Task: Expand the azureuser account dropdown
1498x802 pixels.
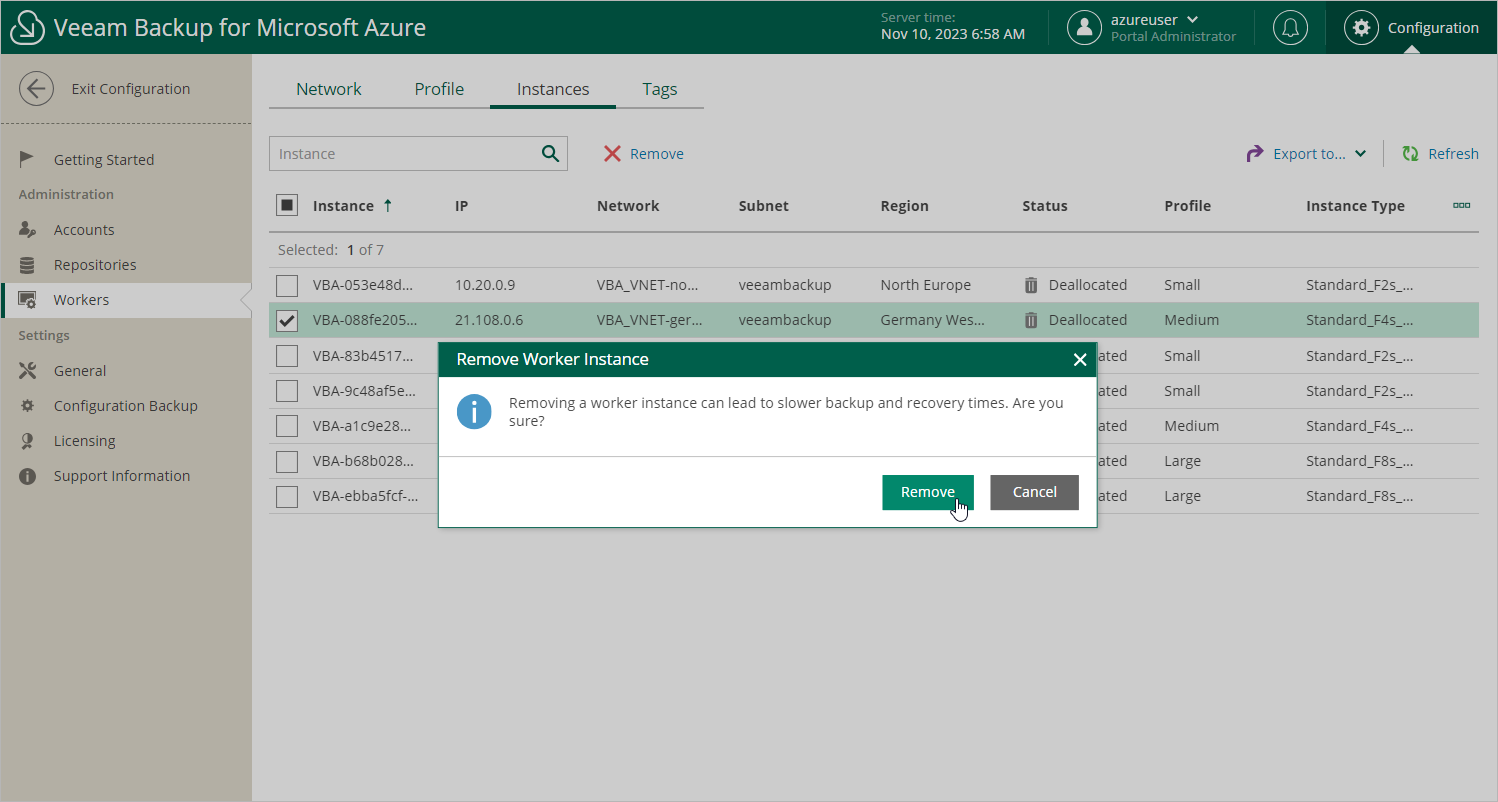Action: pos(1192,20)
